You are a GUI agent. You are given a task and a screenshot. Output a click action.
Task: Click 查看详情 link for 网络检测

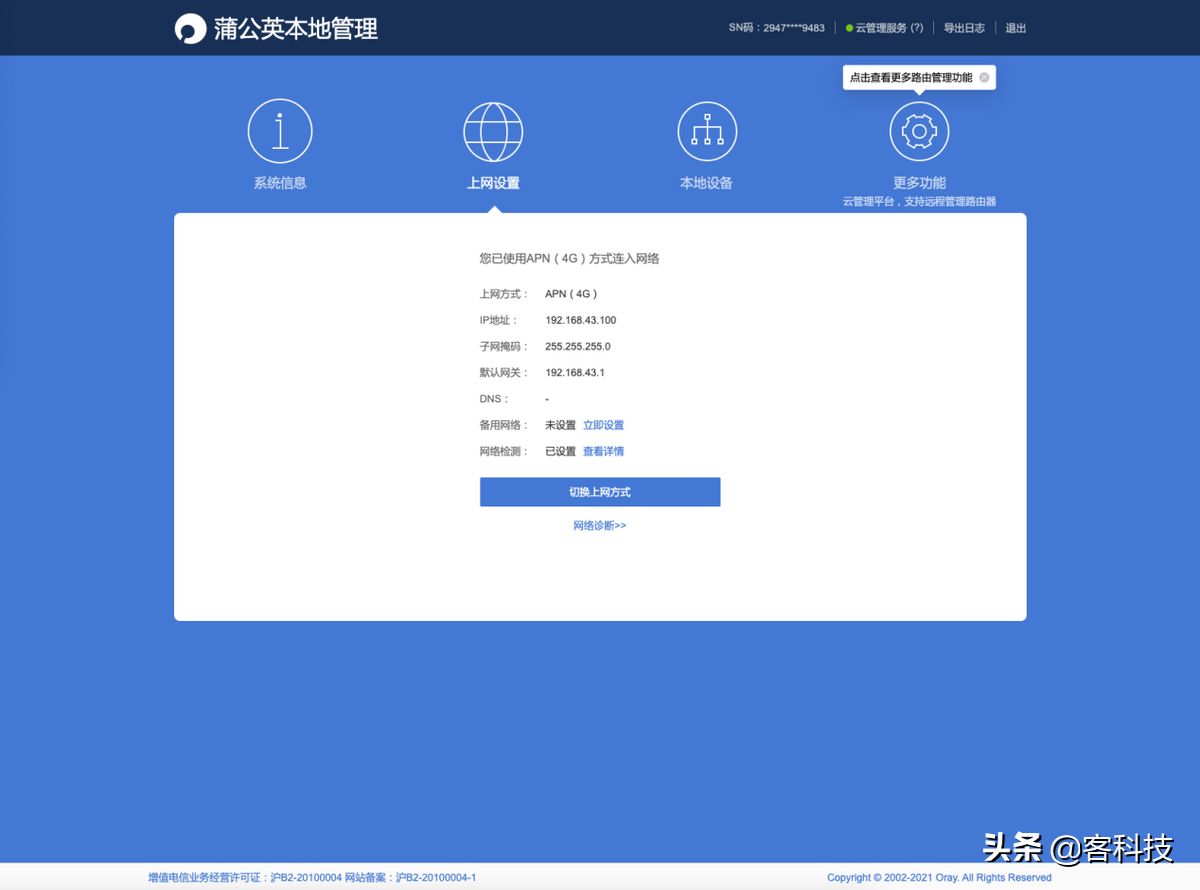pyautogui.click(x=603, y=451)
